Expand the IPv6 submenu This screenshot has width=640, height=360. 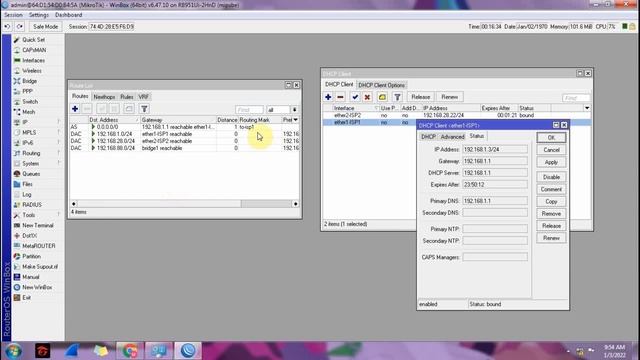(x=28, y=143)
